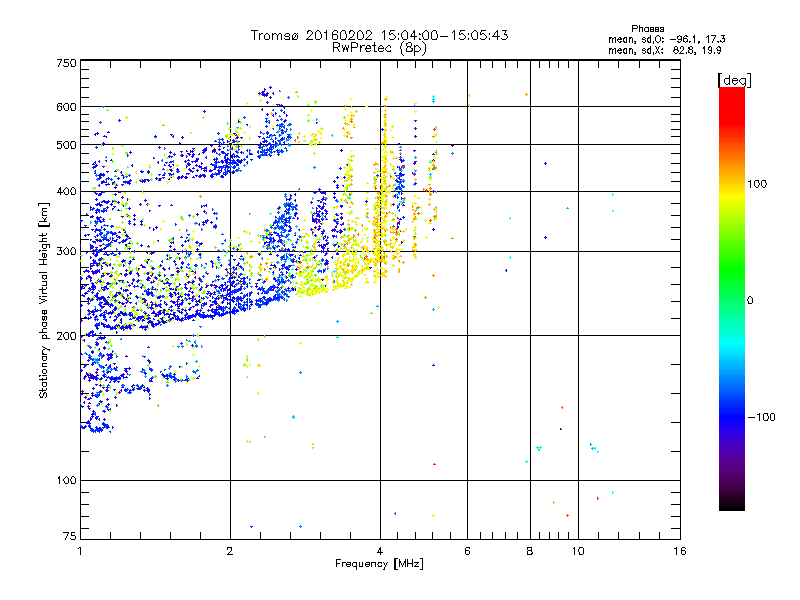The height and width of the screenshot is (600, 800).
Task: Click the 'mean, sd,O: -96.1, 17.3' text
Action: pyautogui.click(x=666, y=39)
